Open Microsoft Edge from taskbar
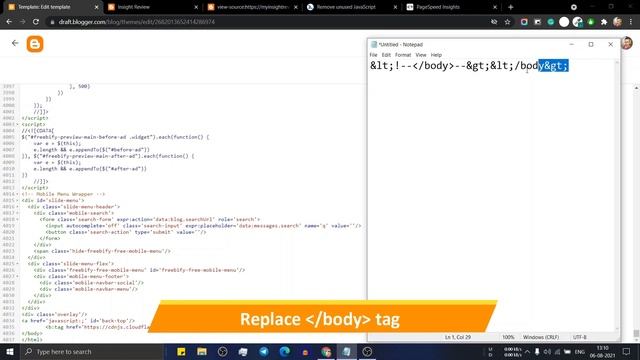The width and height of the screenshot is (640, 360). 284,351
